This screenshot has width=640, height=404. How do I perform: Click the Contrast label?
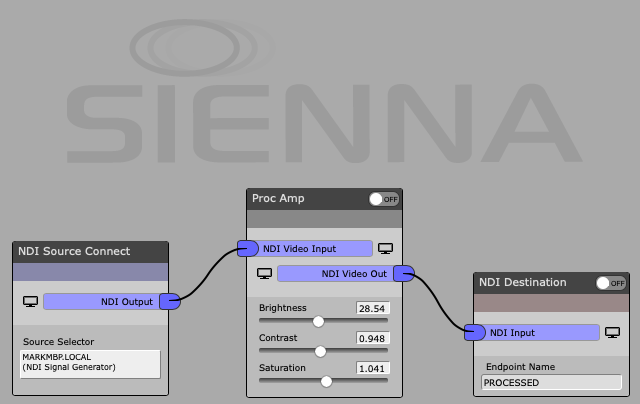click(x=278, y=338)
